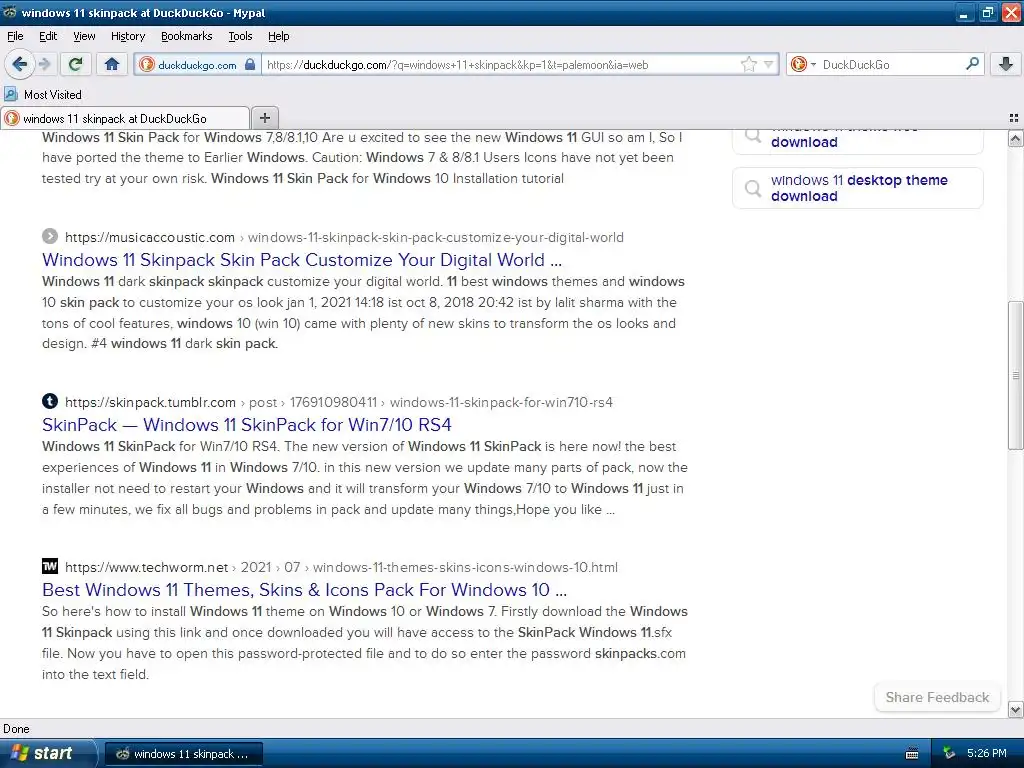Click the Tumblr favicon beside skinpack result
Viewport: 1024px width, 768px height.
(50, 401)
